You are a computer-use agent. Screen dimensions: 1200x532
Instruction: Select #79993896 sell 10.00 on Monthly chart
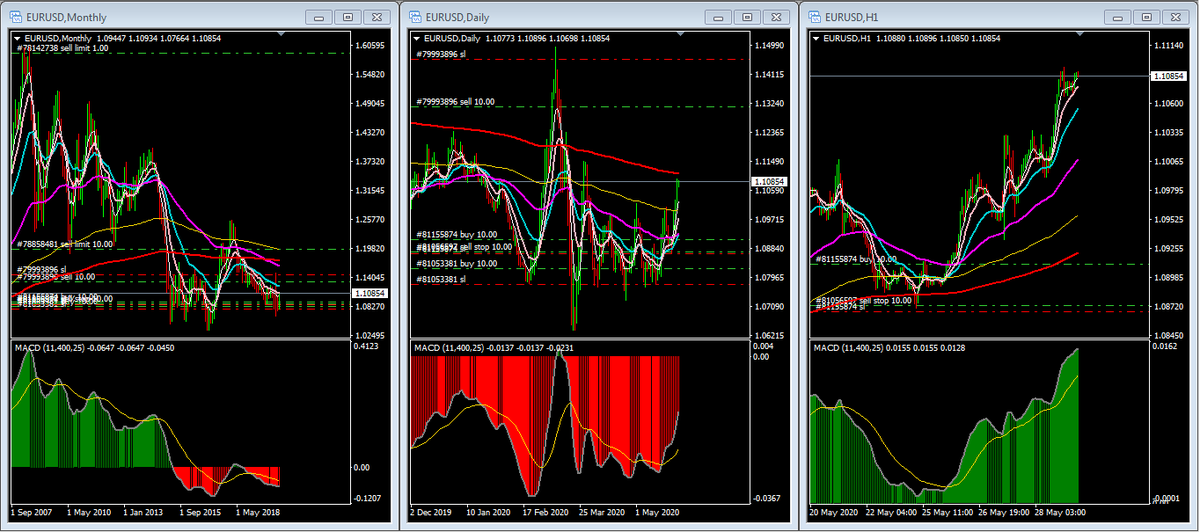(x=56, y=276)
